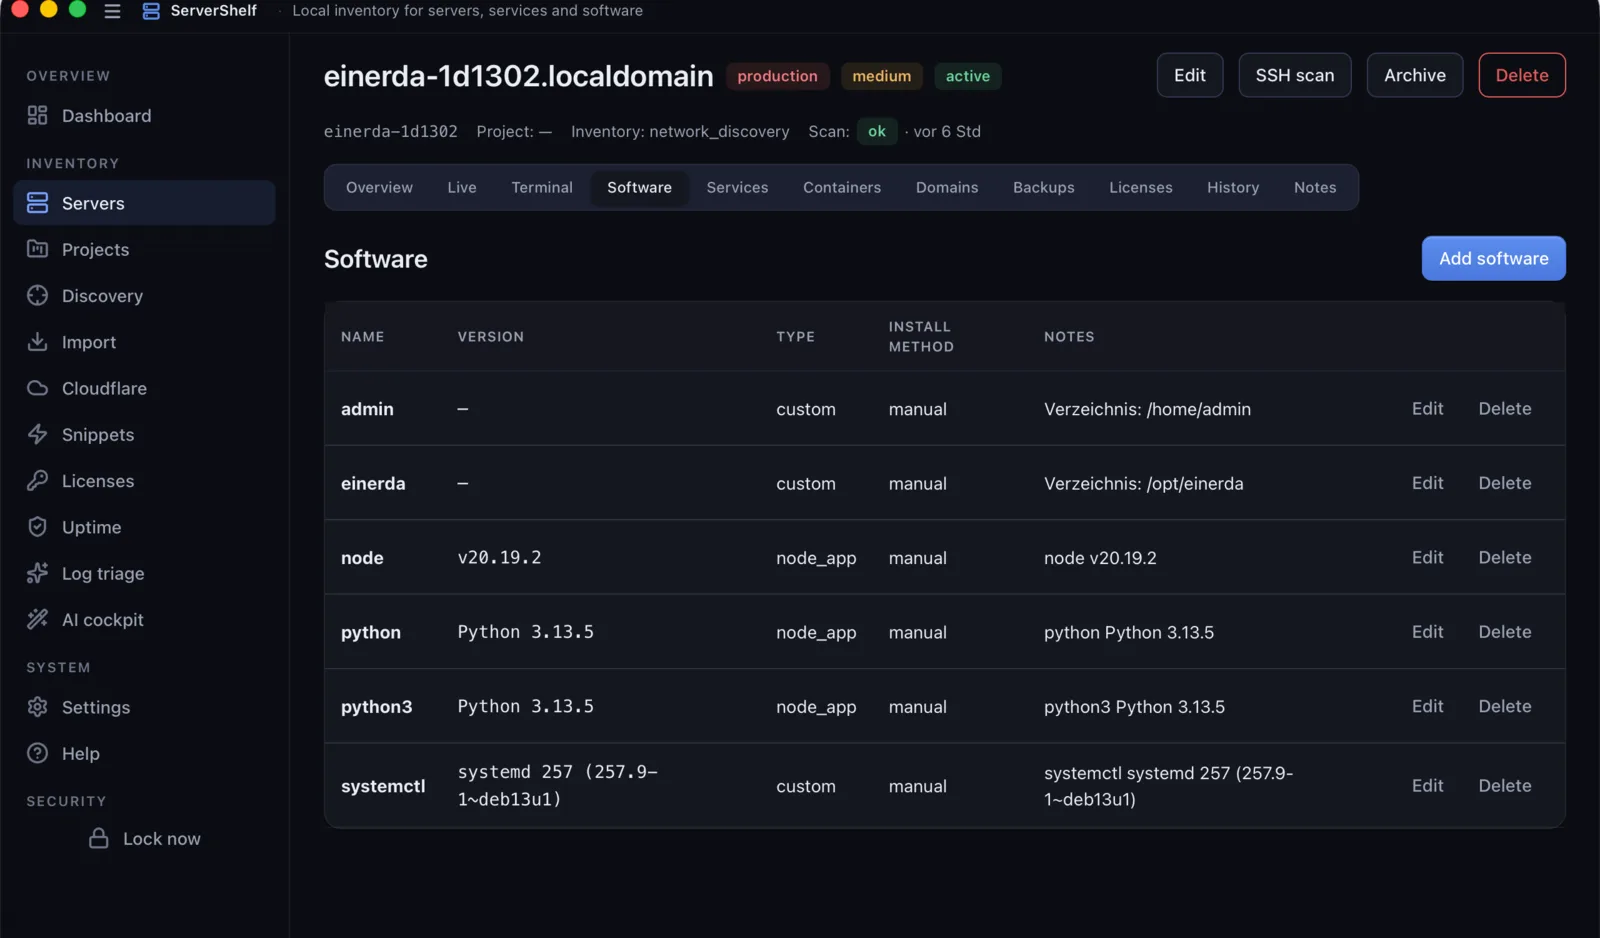This screenshot has height=938, width=1600.
Task: Delete the admin software row
Action: [x=1505, y=408]
